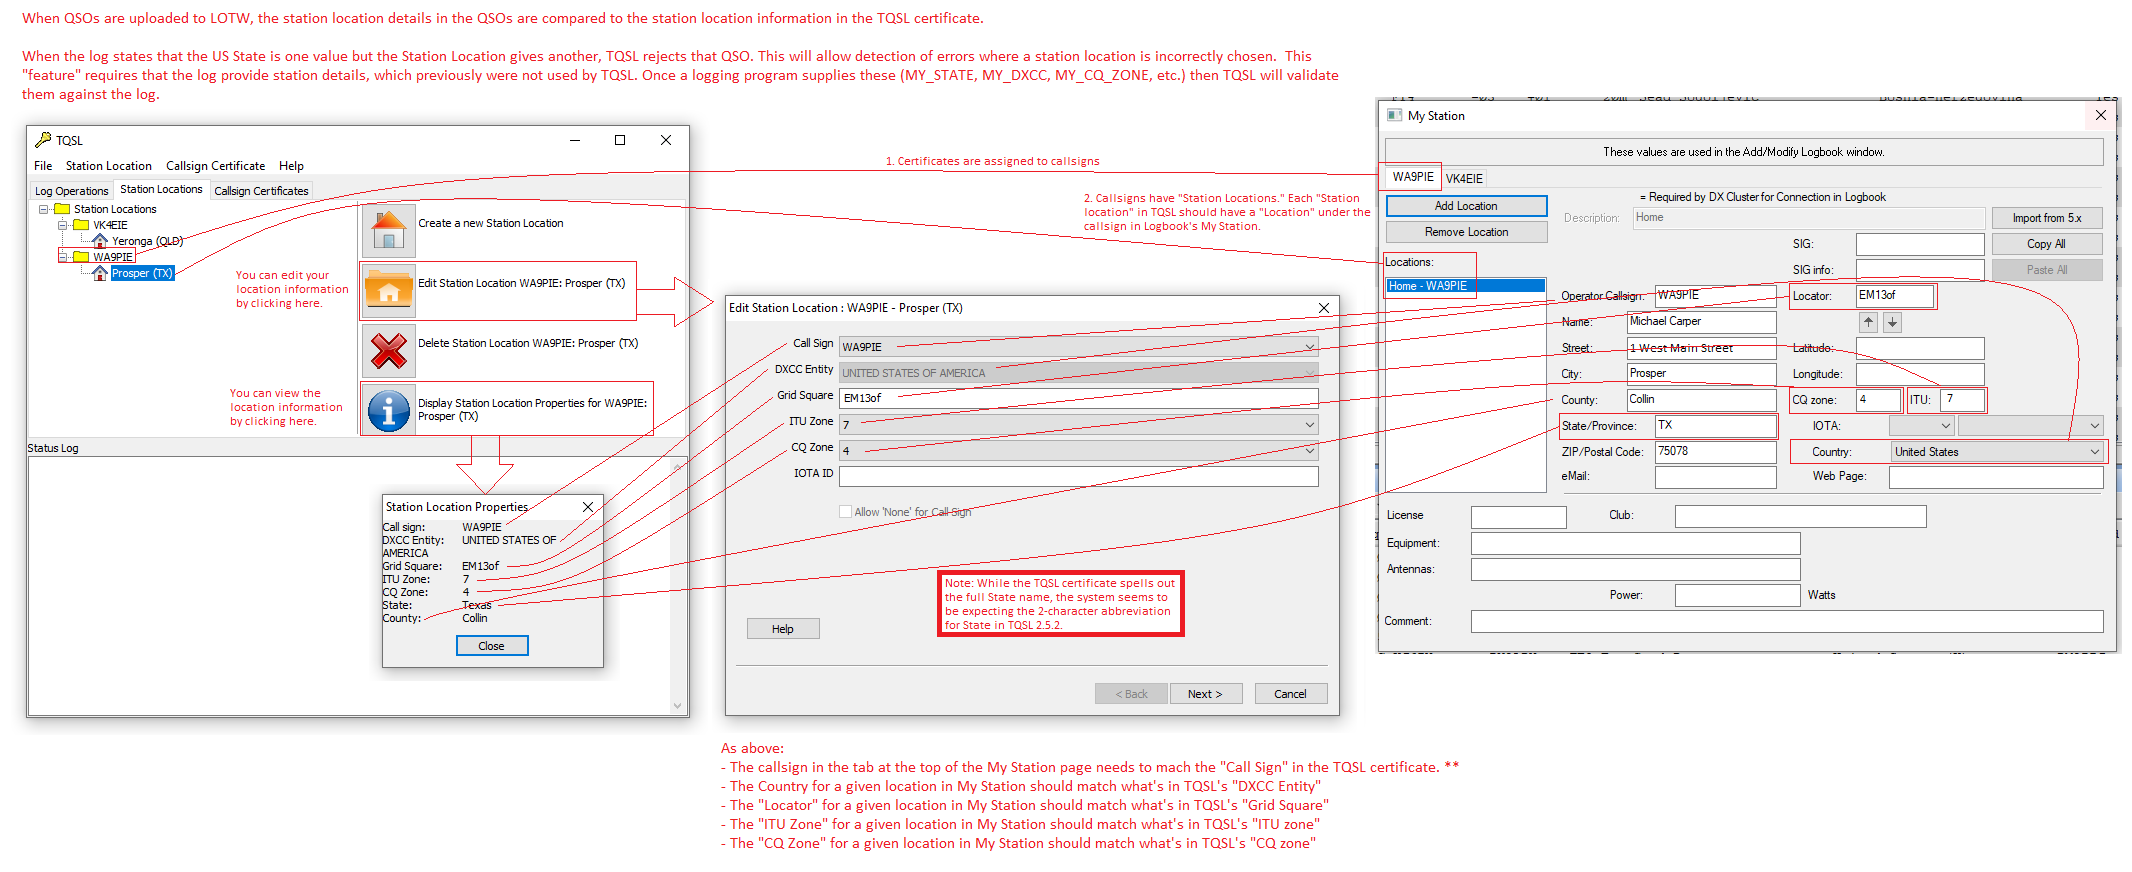The width and height of the screenshot is (2132, 872).
Task: Select the VK4EIE tab in My Station
Action: pos(1464,179)
